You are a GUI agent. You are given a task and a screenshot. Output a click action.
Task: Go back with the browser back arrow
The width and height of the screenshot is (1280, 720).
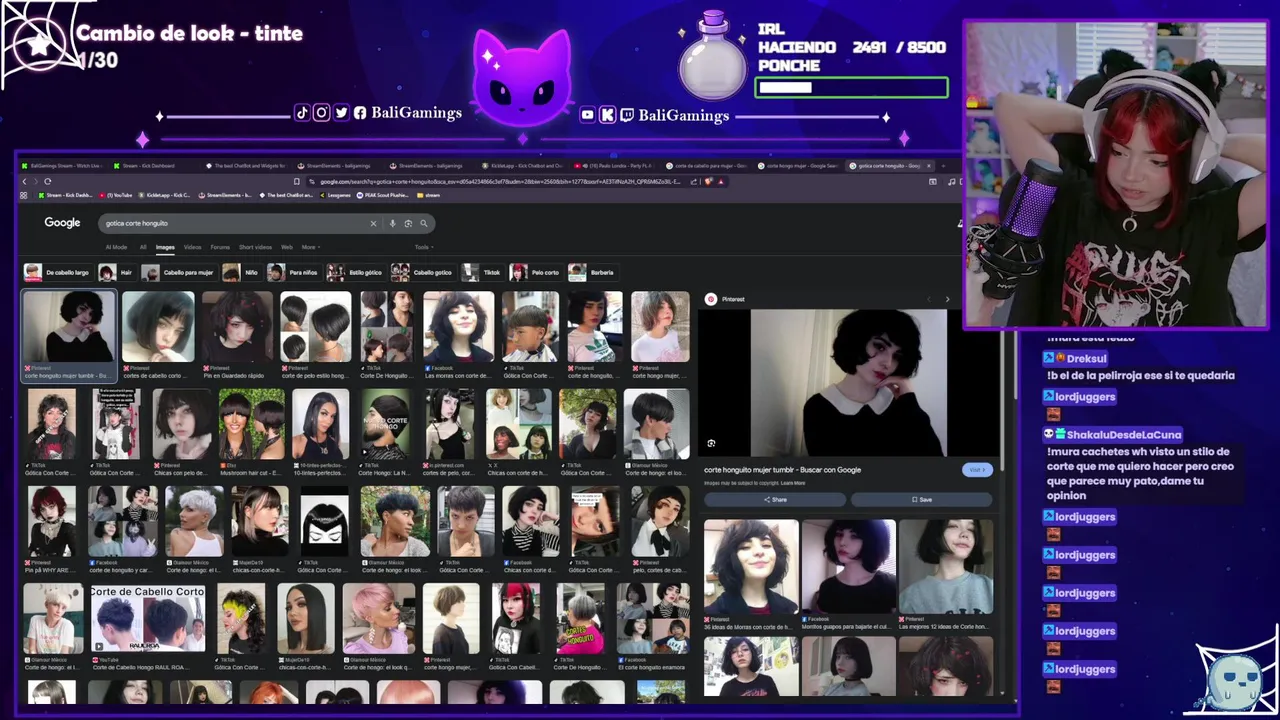(x=24, y=181)
